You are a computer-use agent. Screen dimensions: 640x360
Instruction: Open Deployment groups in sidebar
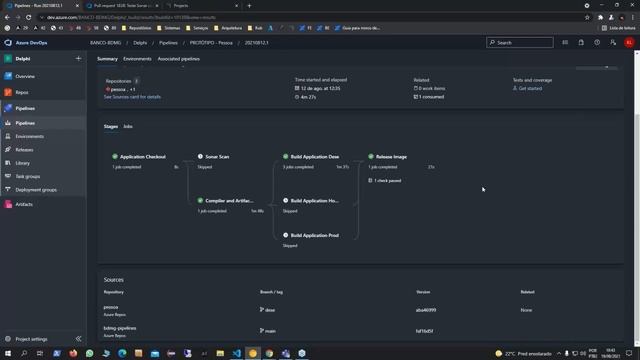36,190
